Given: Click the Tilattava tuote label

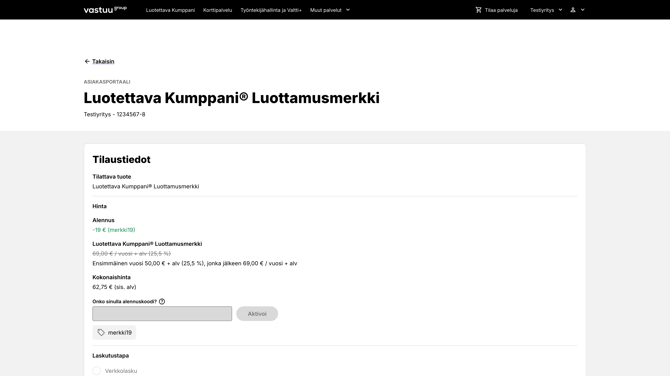Looking at the screenshot, I should (x=112, y=176).
